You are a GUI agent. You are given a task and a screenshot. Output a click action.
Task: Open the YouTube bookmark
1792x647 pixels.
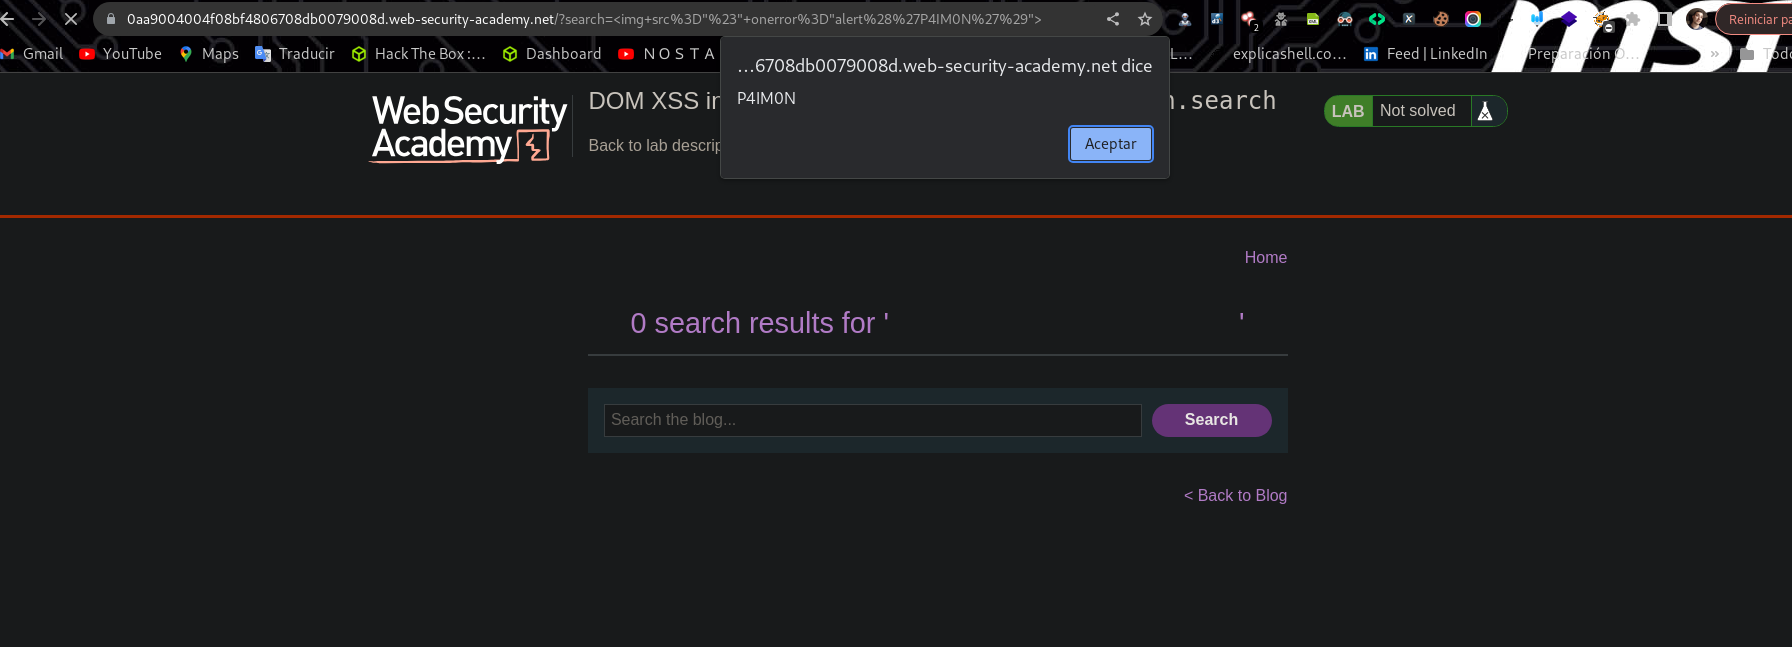(121, 54)
